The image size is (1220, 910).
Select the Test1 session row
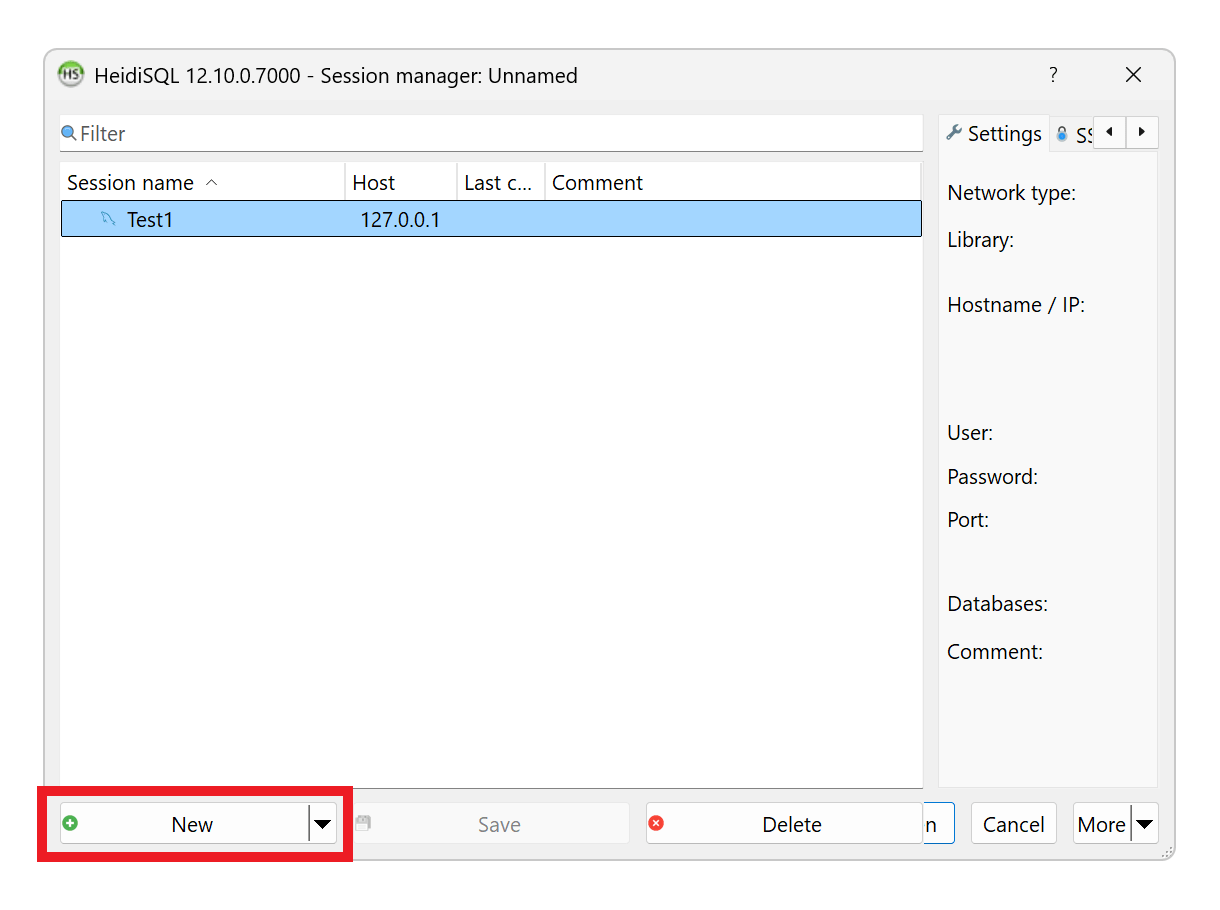point(491,219)
